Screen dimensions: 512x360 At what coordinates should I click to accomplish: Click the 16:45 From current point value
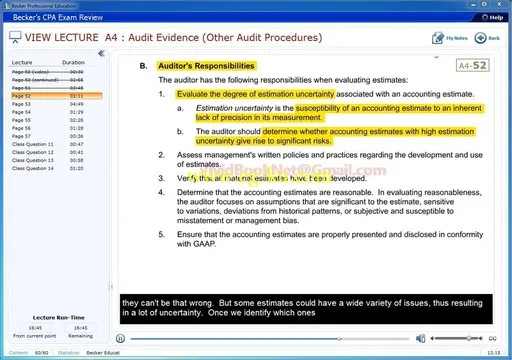pyautogui.click(x=35, y=328)
